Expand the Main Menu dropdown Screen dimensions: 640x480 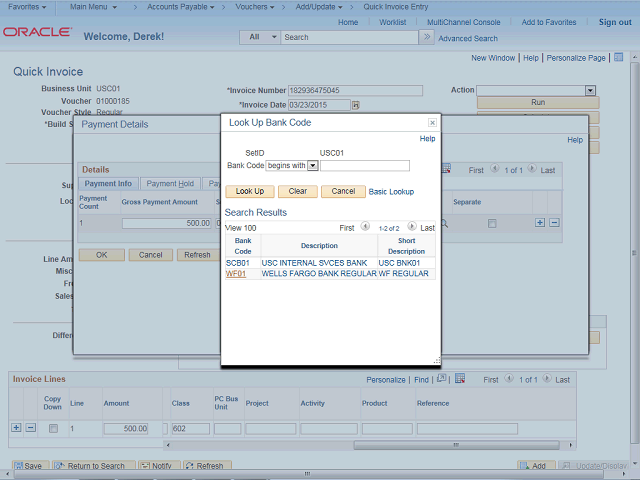[93, 7]
